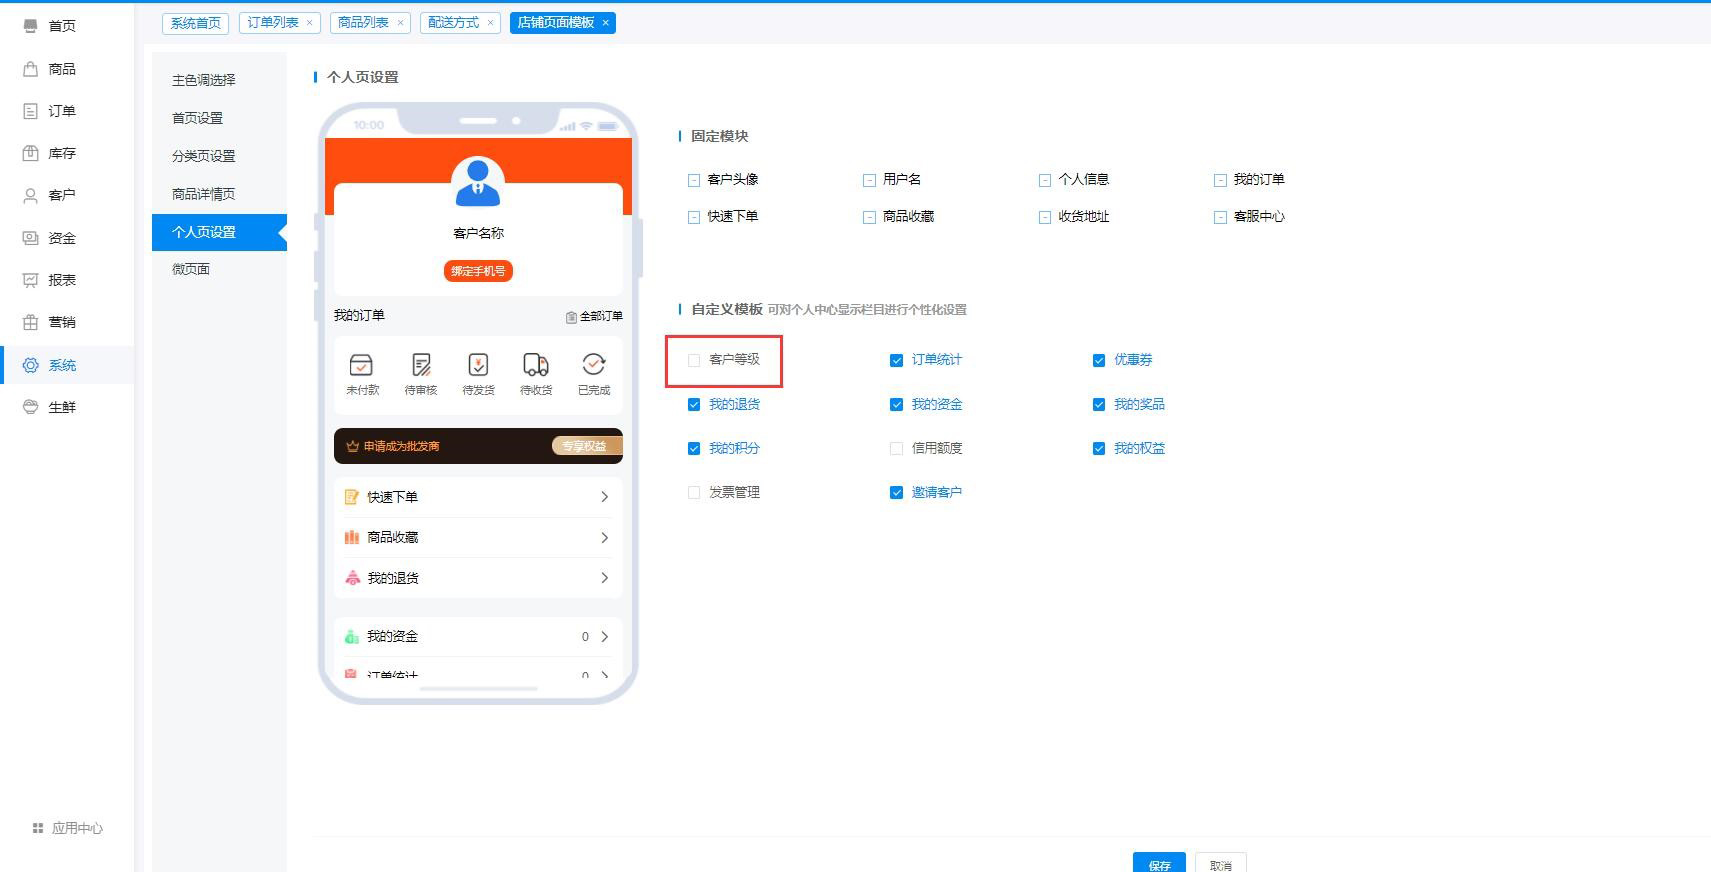The image size is (1711, 872).
Task: Click the 未付款 order icon in phone preview
Action: [361, 365]
